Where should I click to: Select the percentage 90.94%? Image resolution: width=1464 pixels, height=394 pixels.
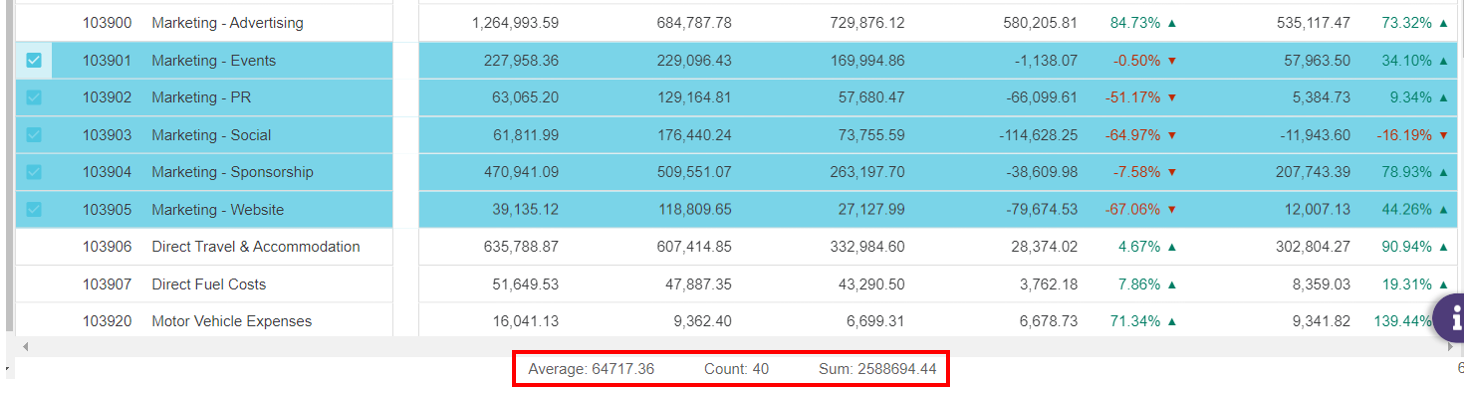pyautogui.click(x=1406, y=247)
